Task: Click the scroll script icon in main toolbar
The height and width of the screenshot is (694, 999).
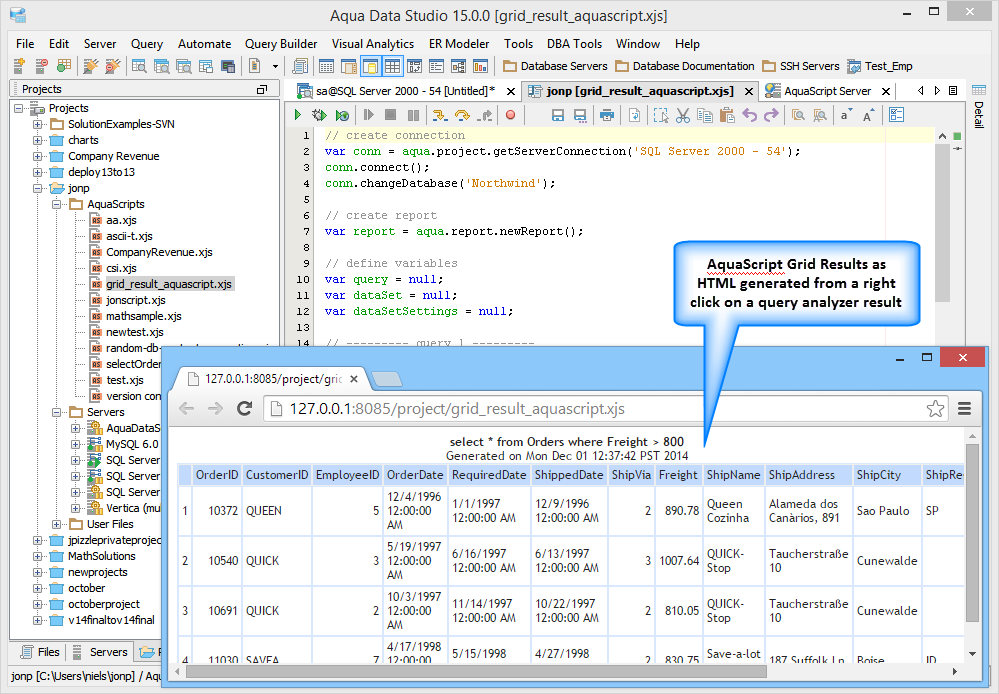Action: coord(299,66)
